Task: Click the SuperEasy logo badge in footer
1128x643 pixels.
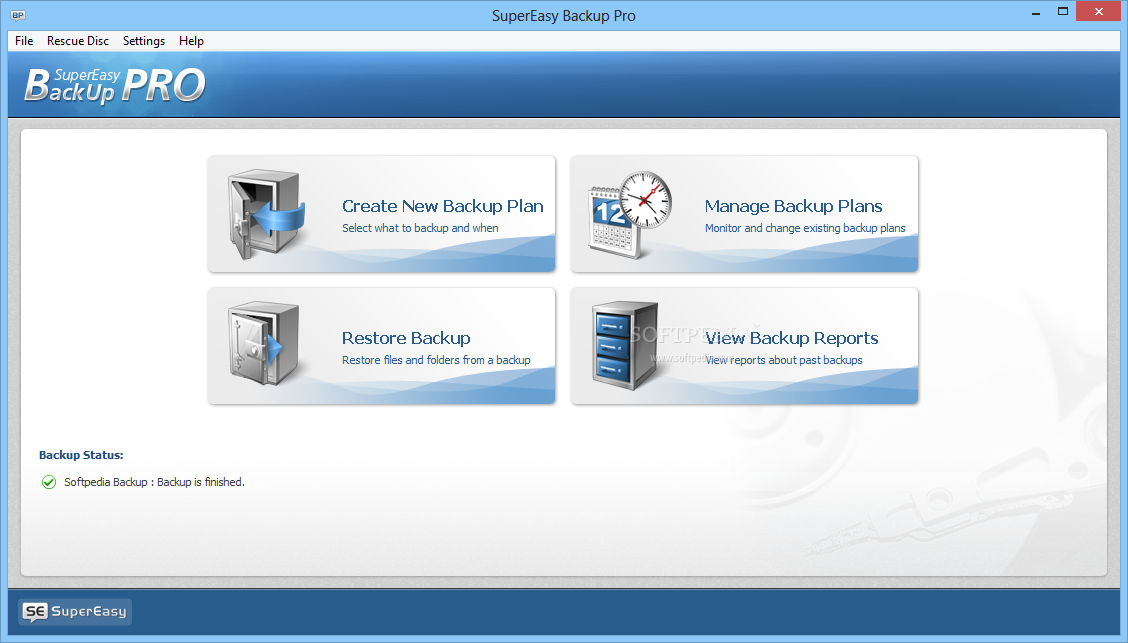Action: [x=76, y=611]
